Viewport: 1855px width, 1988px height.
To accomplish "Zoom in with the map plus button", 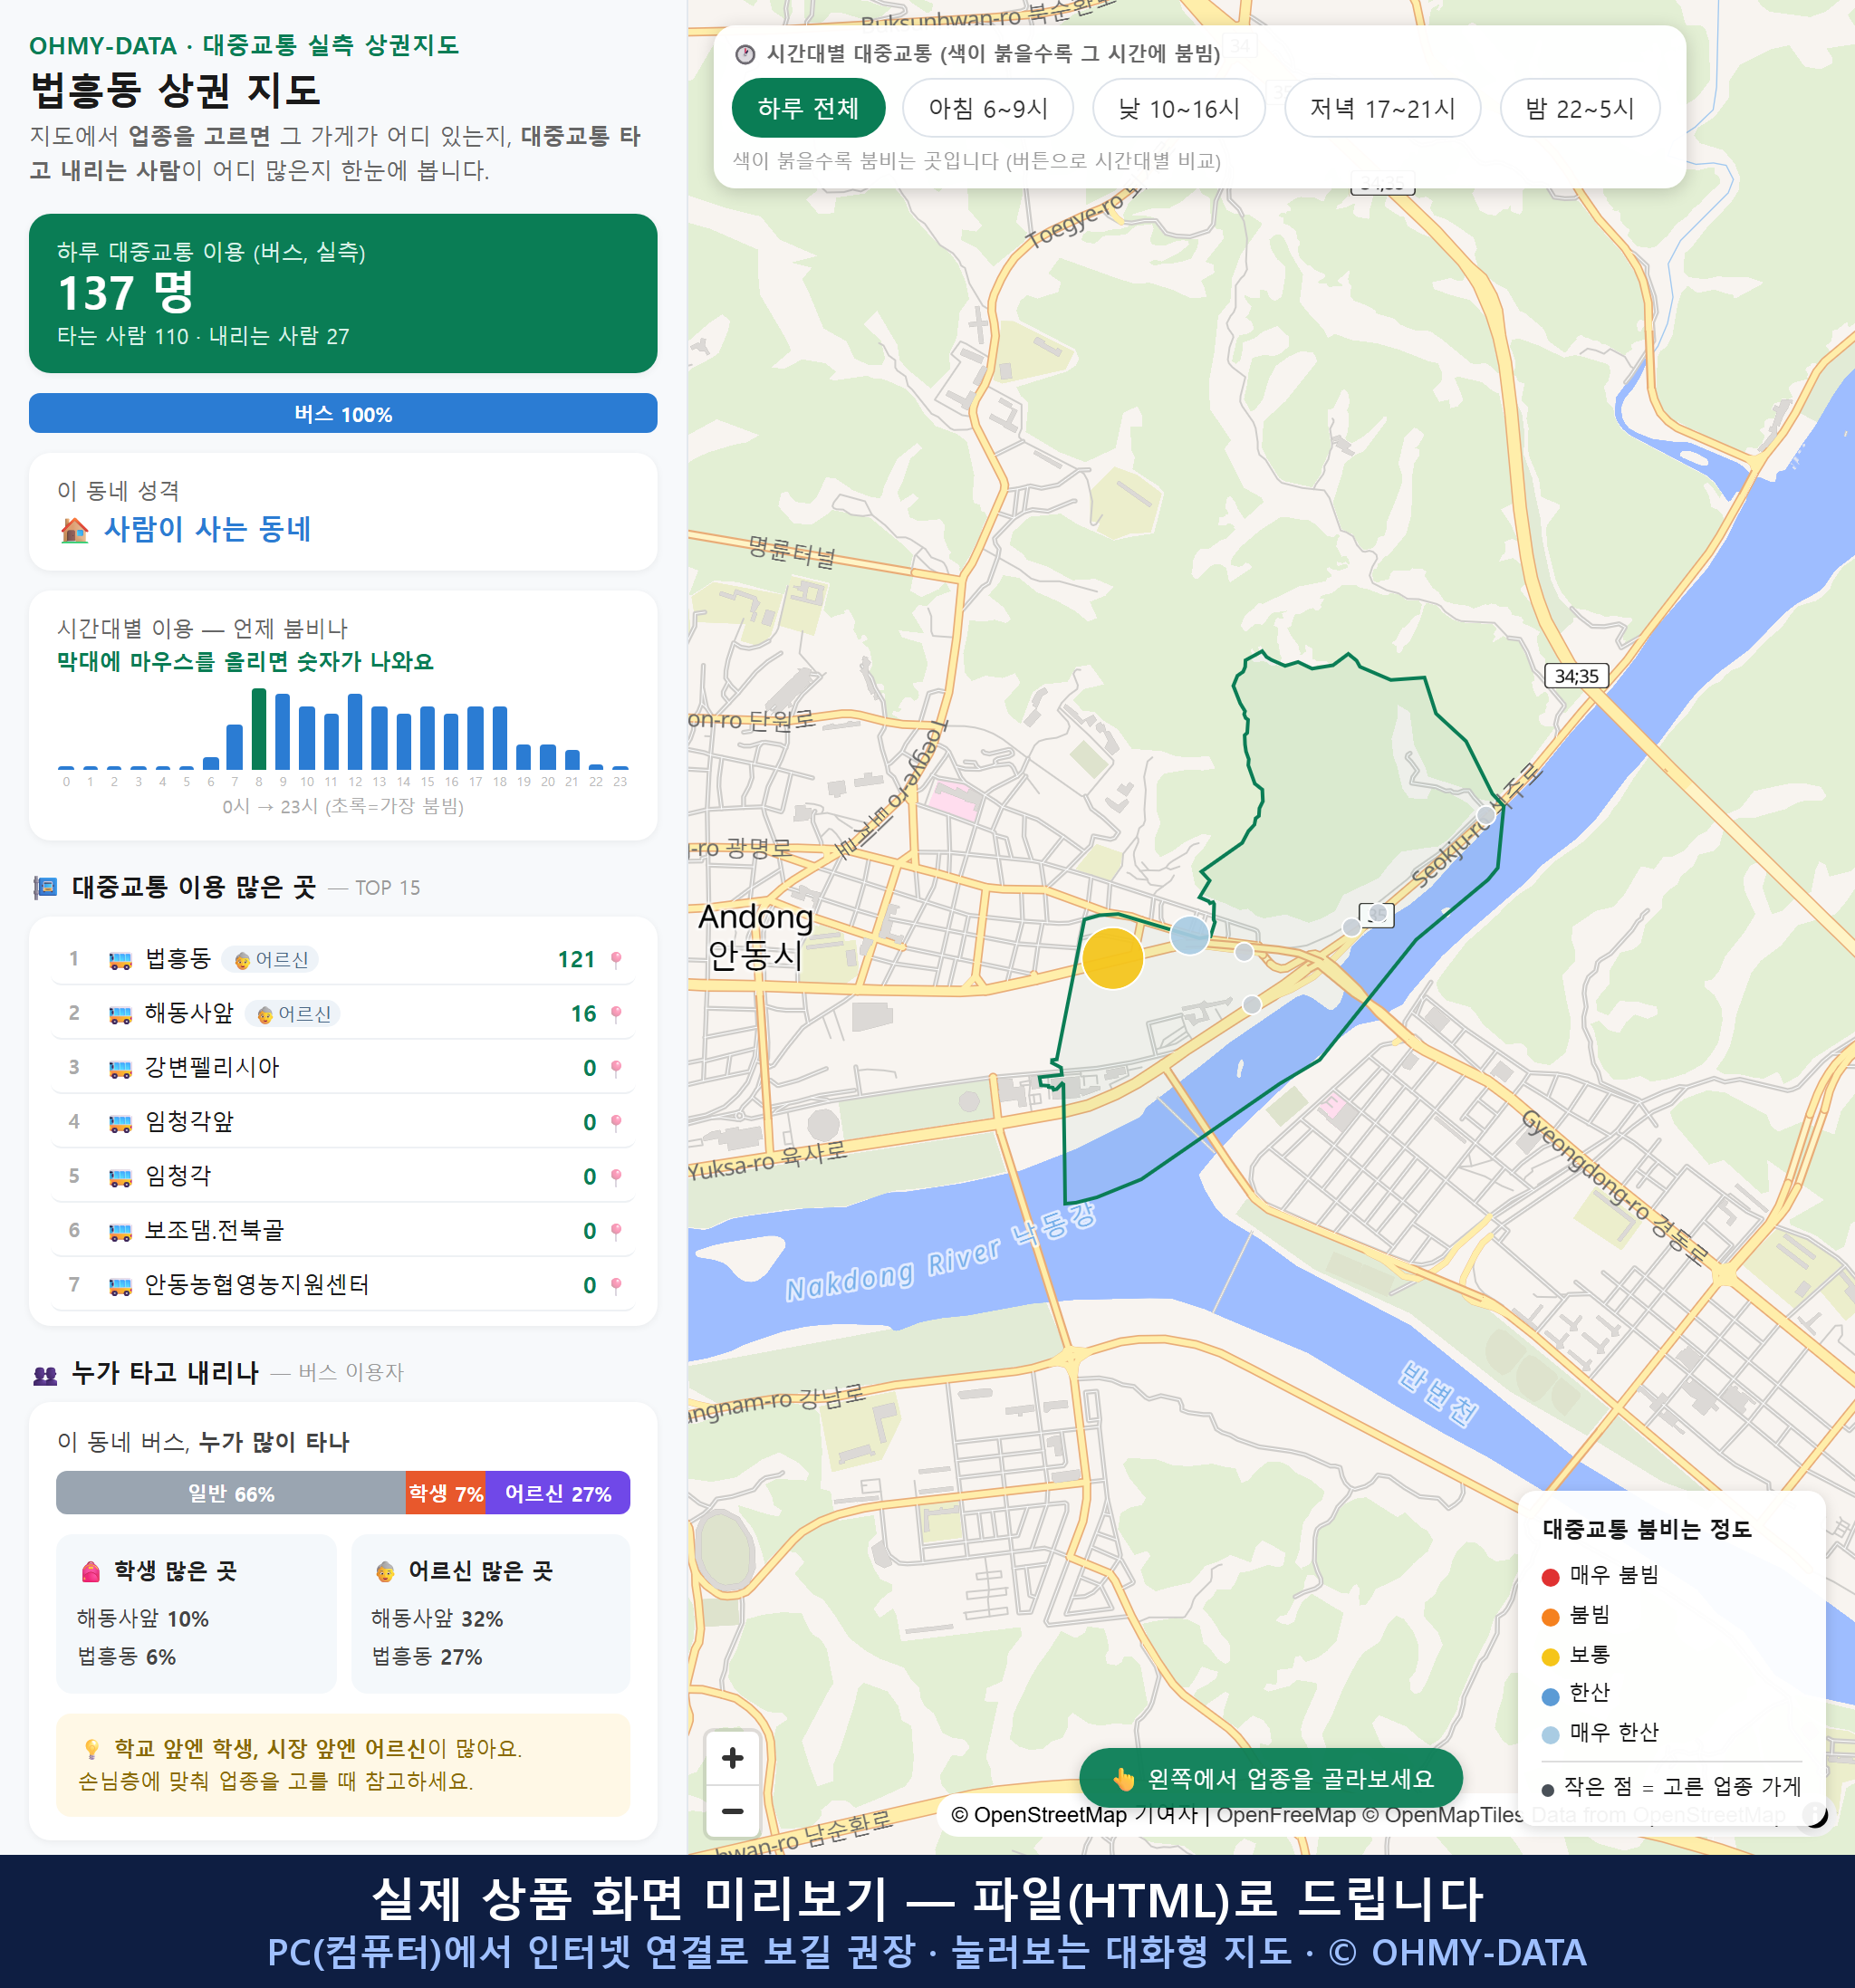I will (732, 1757).
